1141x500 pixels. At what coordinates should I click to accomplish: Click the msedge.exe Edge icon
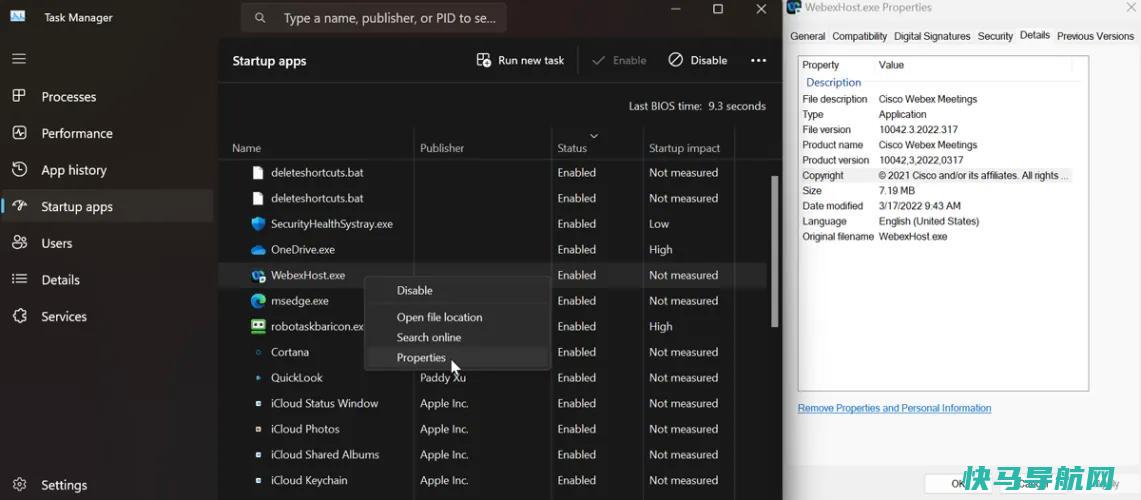click(258, 301)
